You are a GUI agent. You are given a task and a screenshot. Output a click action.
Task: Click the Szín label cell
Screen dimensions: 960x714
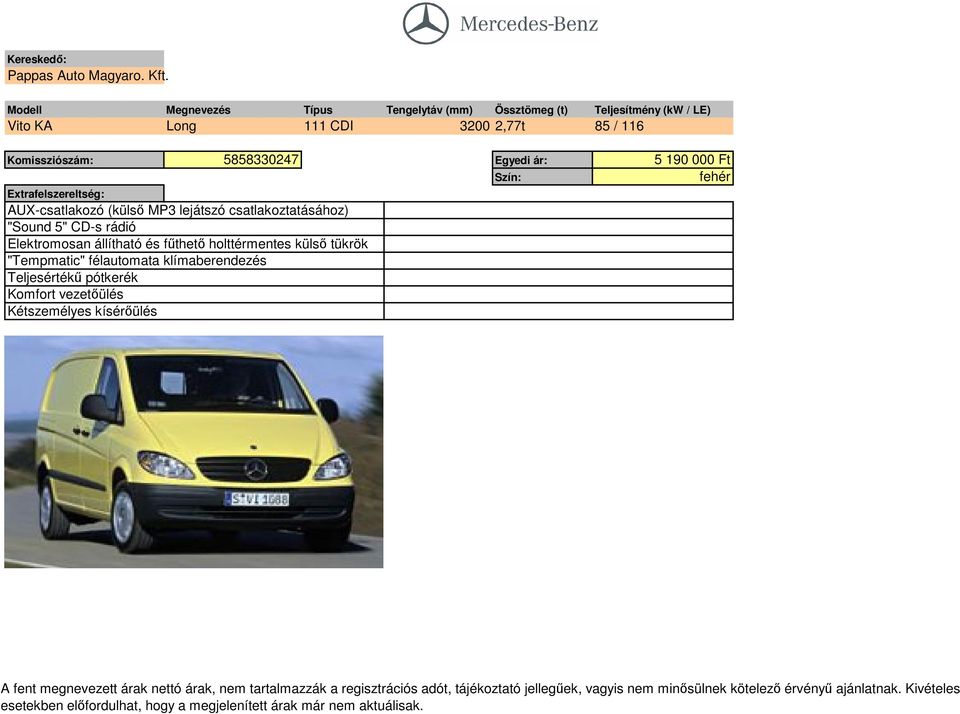click(x=542, y=177)
